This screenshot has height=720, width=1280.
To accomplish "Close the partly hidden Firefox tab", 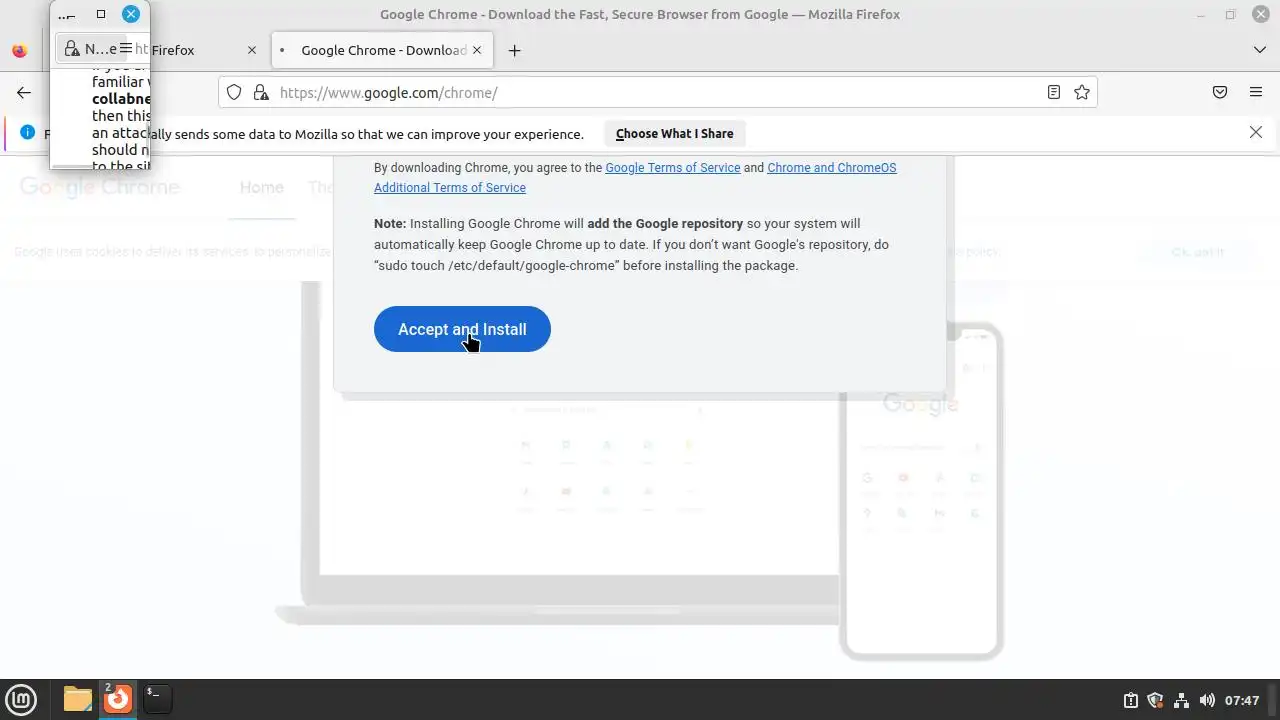I will tap(252, 50).
